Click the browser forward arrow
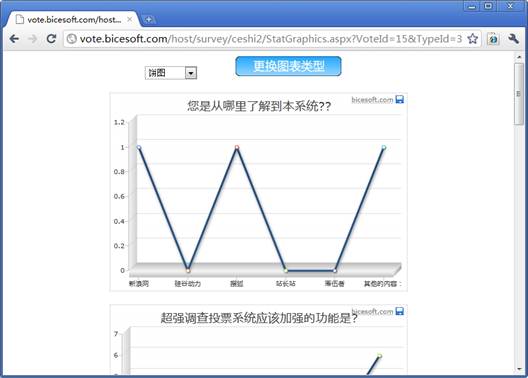This screenshot has width=528, height=378. point(33,39)
